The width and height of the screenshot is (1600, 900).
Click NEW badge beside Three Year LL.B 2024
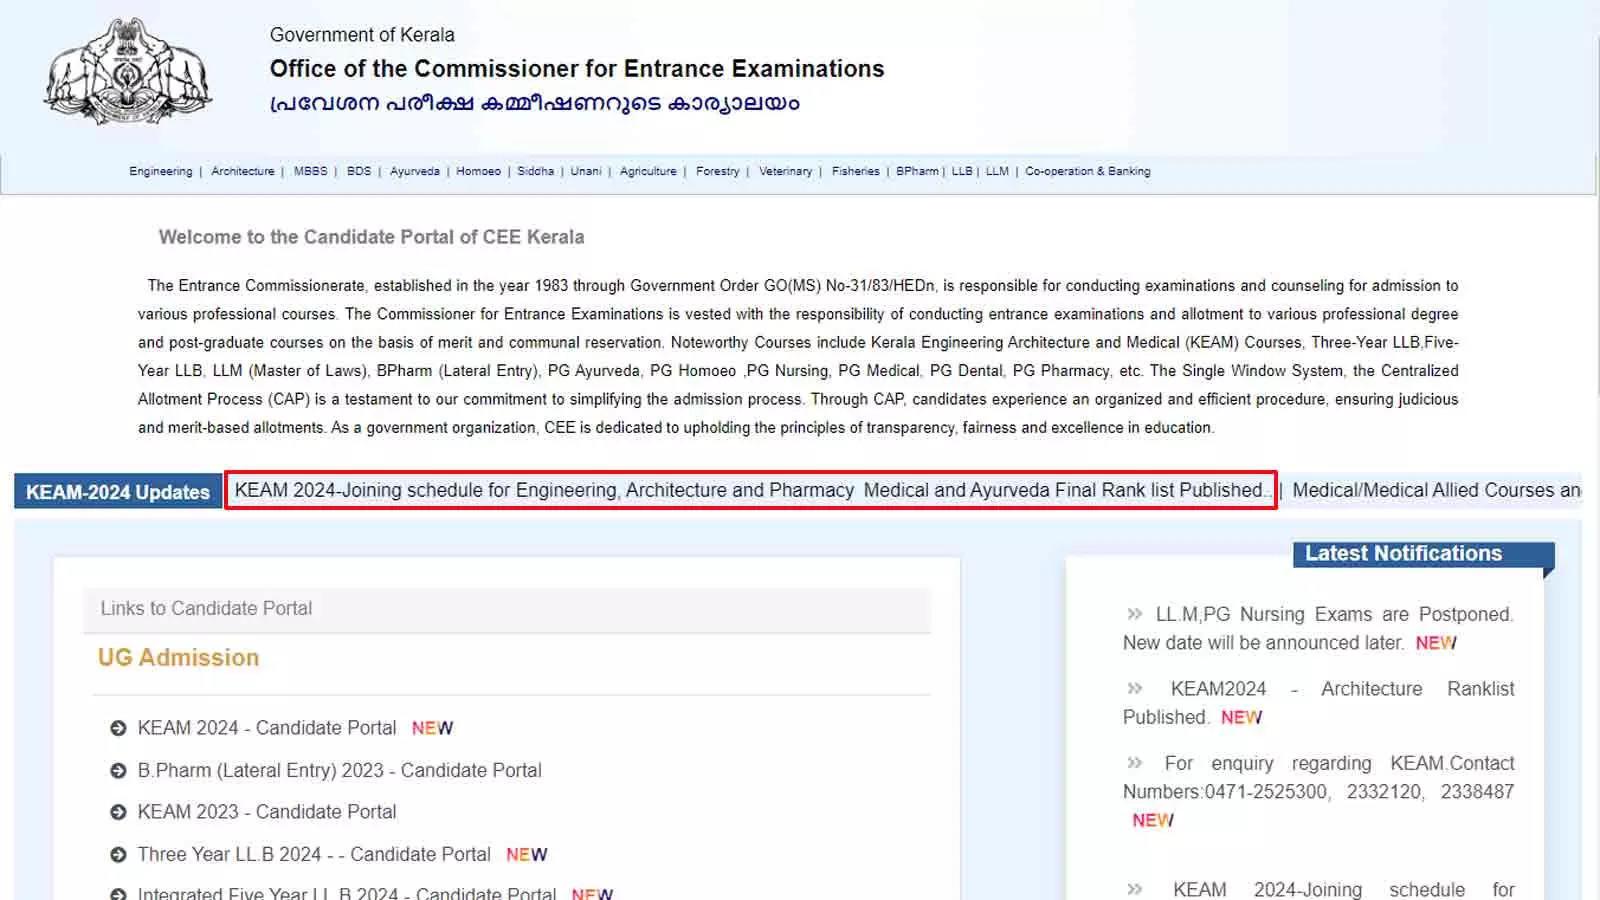tap(526, 855)
